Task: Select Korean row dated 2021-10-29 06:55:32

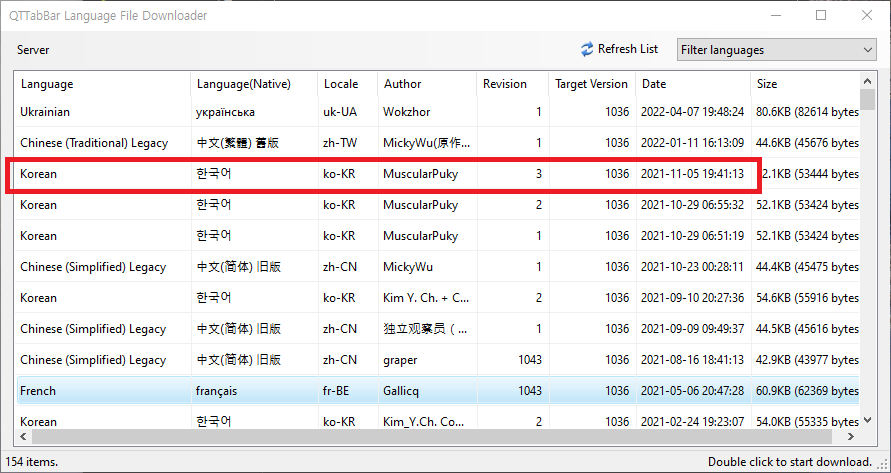Action: tap(437, 205)
